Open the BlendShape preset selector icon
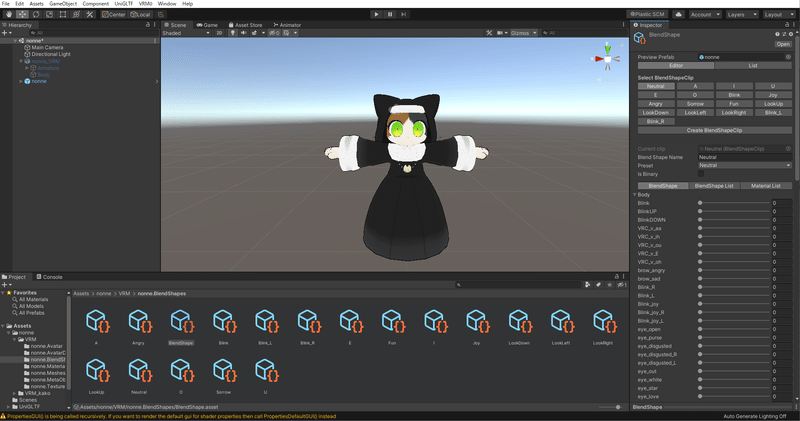This screenshot has width=800, height=421. click(x=784, y=34)
